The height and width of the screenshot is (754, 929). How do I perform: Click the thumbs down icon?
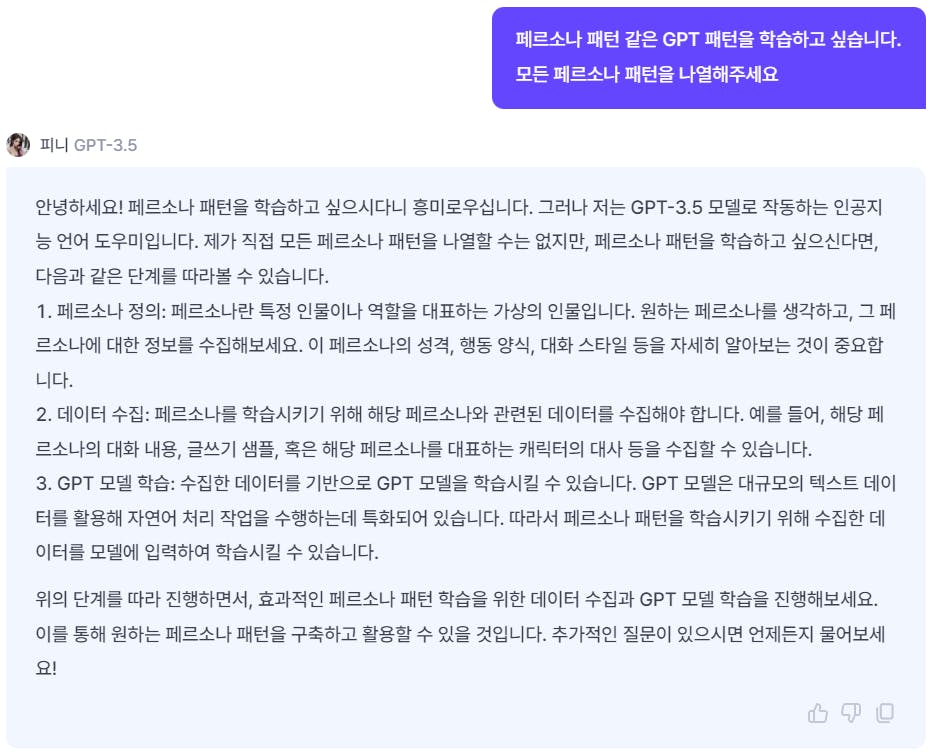point(851,713)
